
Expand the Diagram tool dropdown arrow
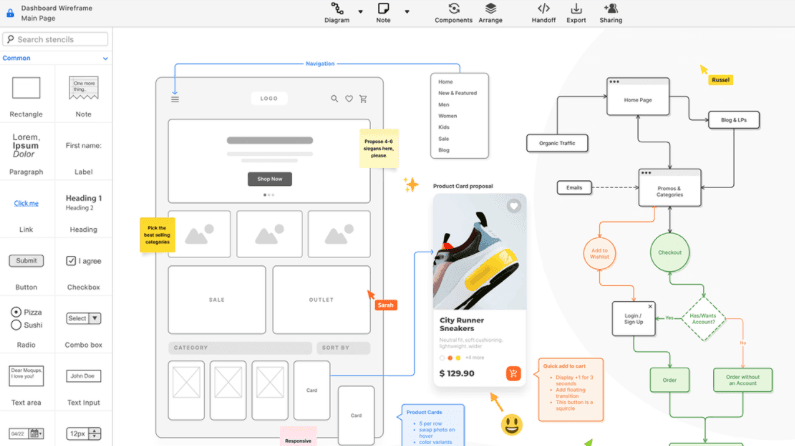(x=360, y=11)
